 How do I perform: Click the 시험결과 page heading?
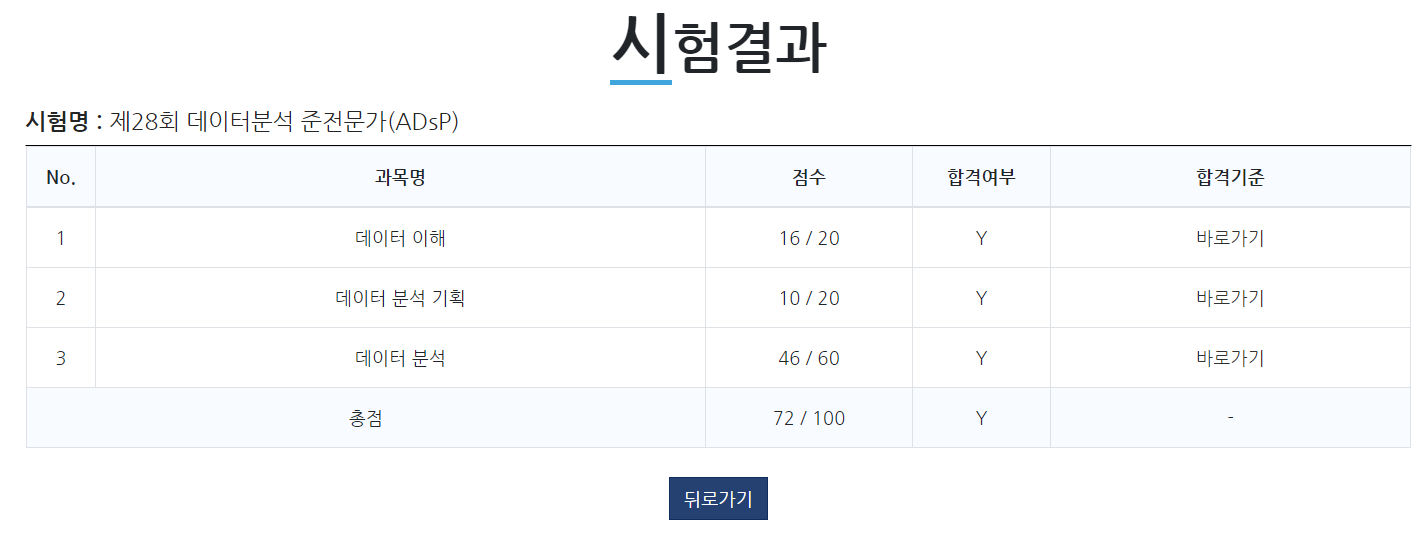pos(719,45)
